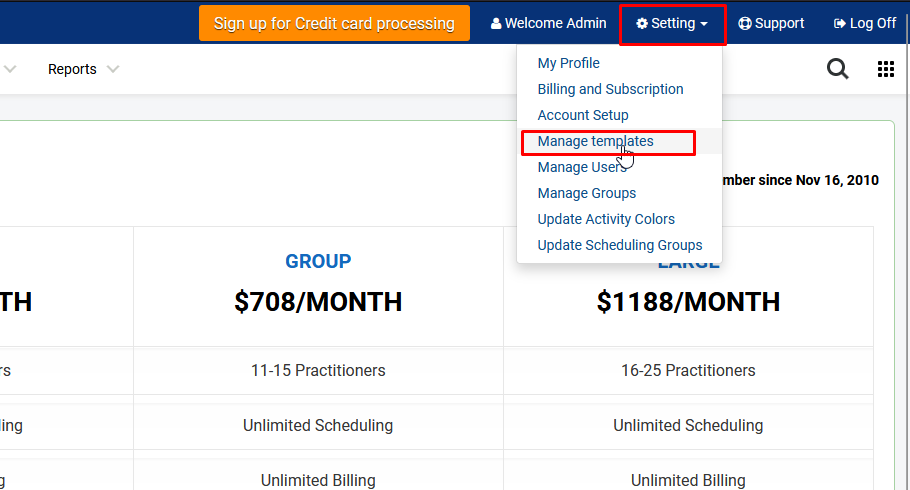Viewport: 910px width, 490px height.
Task: Open Manage Users from the dropdown
Action: (x=582, y=167)
